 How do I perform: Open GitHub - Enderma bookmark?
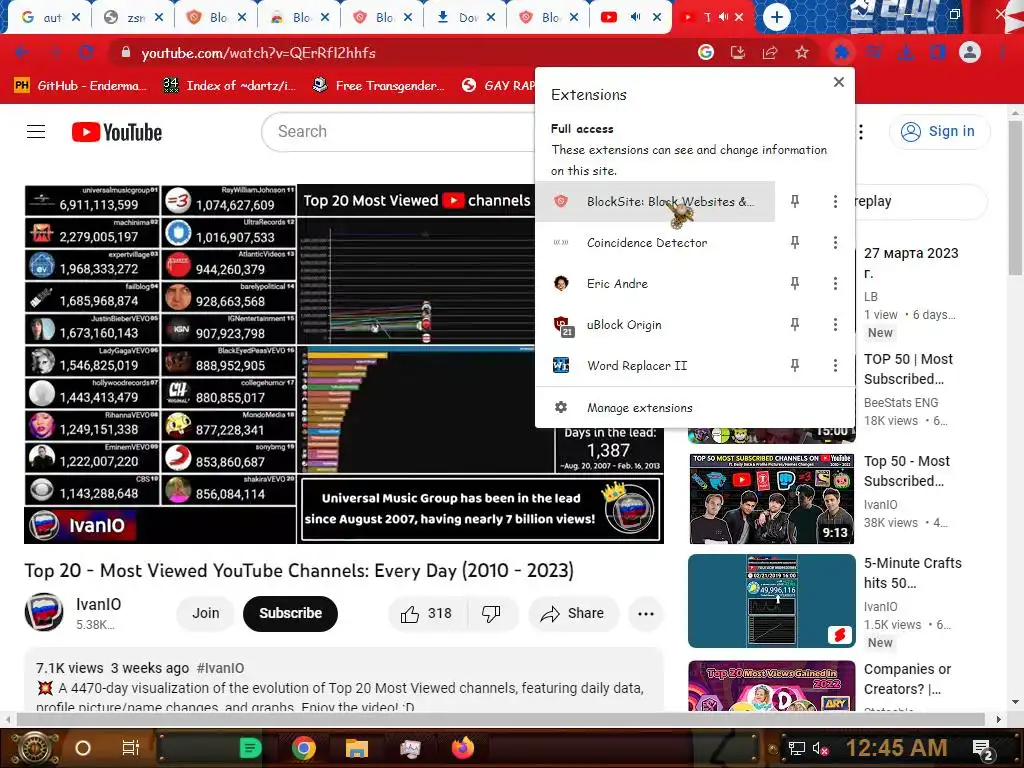point(80,85)
